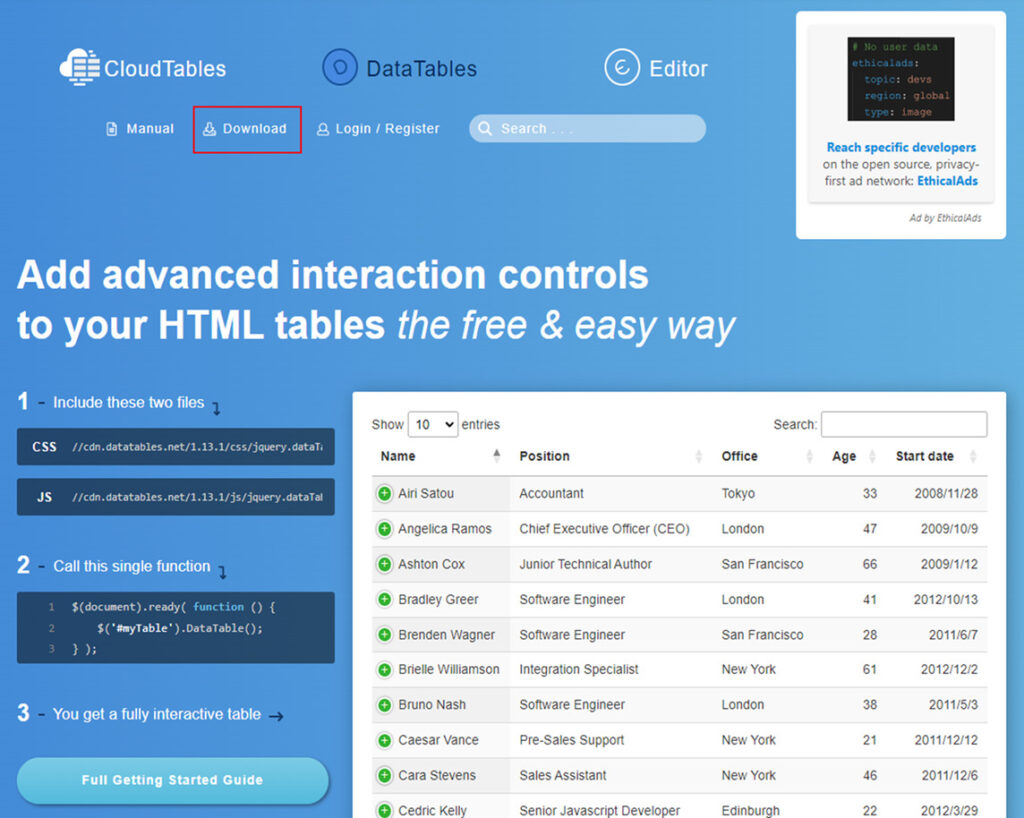This screenshot has height=818, width=1024.
Task: Expand Airi Satou row details
Action: pos(385,494)
